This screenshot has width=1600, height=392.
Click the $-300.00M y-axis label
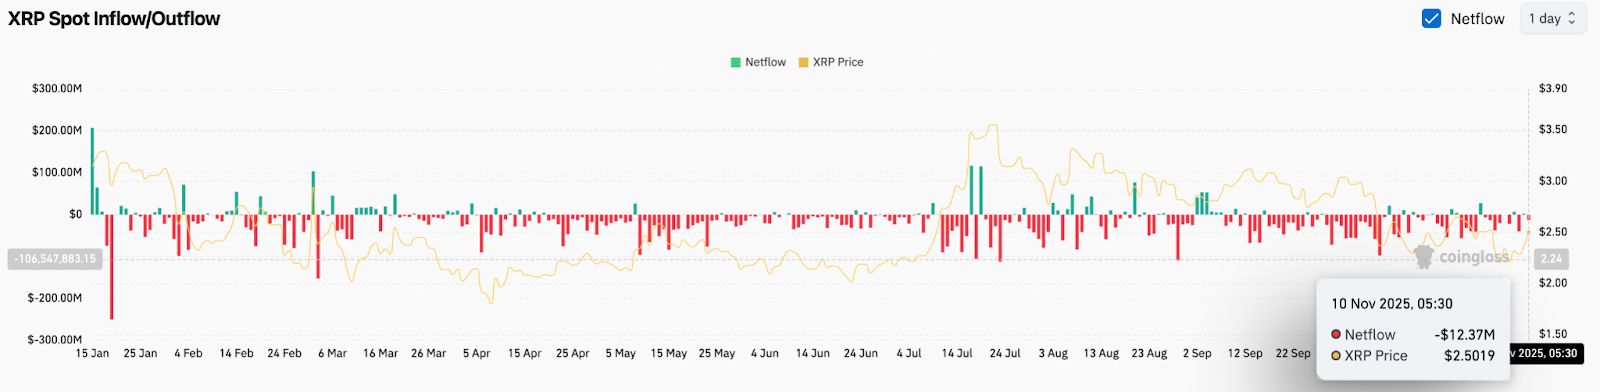tap(55, 340)
